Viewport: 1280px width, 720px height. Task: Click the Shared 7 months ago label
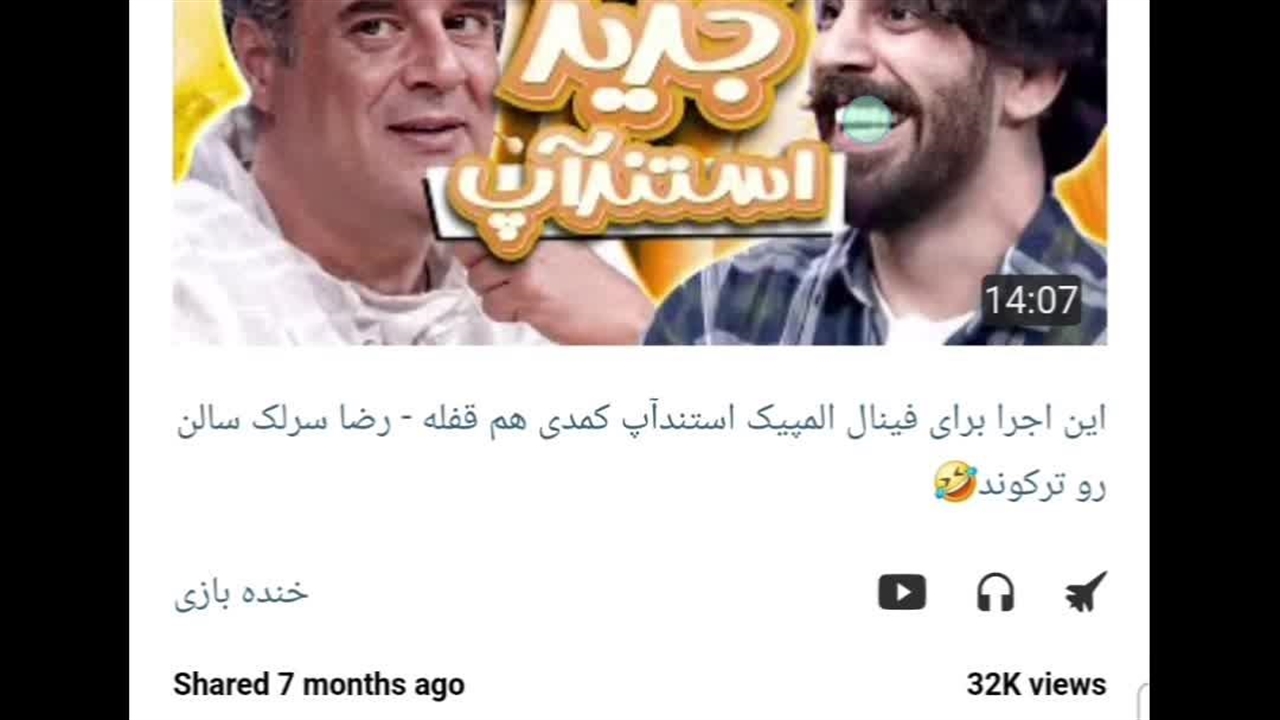tap(319, 685)
